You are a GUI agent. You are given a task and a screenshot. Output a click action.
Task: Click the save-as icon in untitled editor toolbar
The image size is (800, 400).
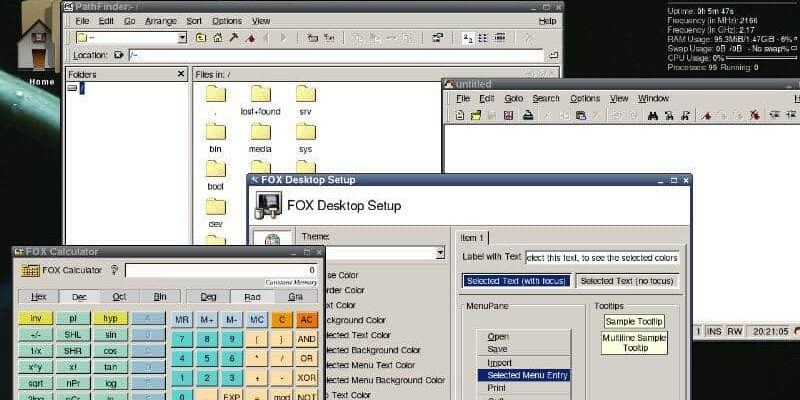coord(508,115)
